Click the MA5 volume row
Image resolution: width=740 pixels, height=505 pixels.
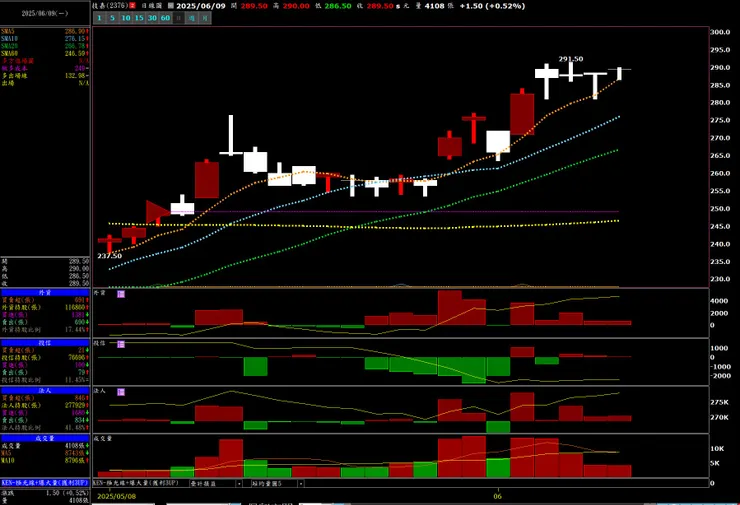tap(45, 453)
